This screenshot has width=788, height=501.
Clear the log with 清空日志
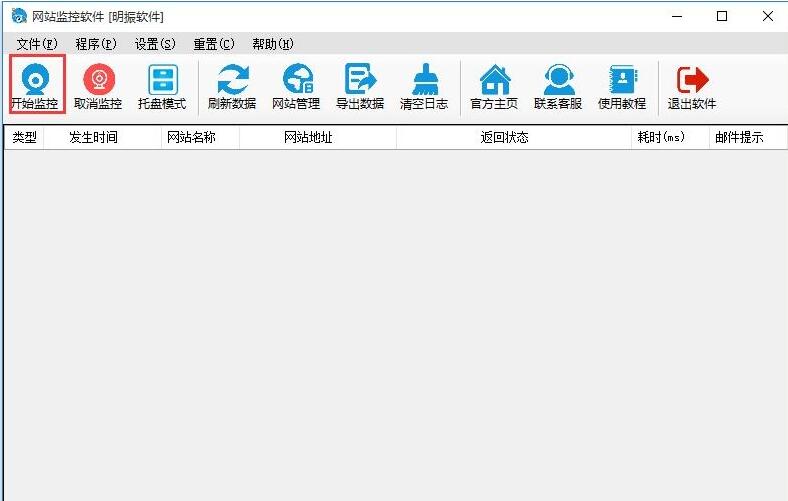click(424, 86)
